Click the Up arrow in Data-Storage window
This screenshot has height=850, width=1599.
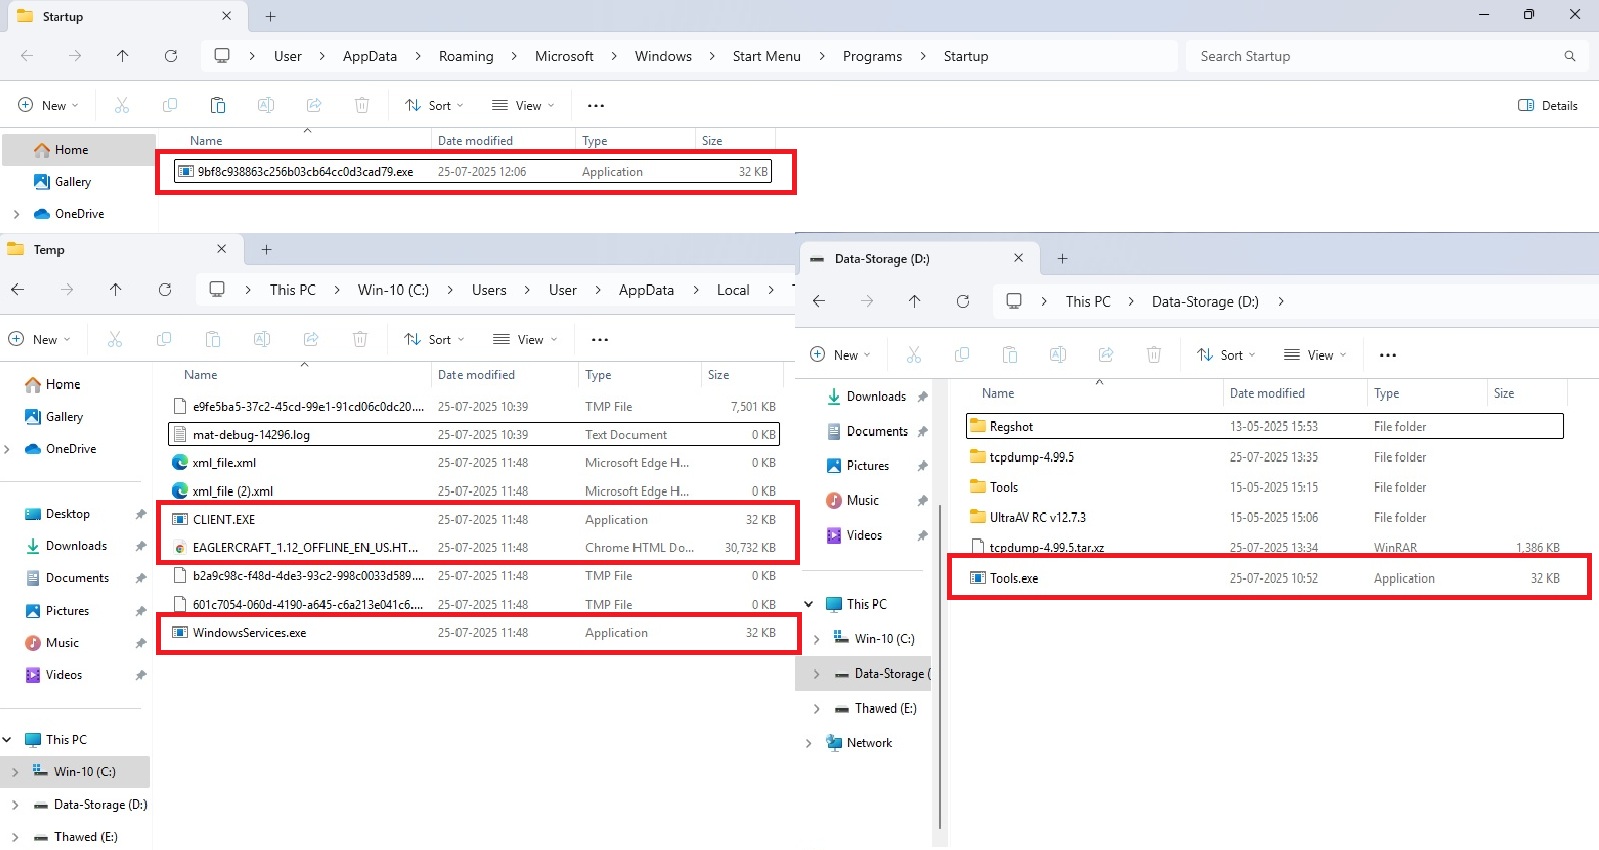point(914,301)
